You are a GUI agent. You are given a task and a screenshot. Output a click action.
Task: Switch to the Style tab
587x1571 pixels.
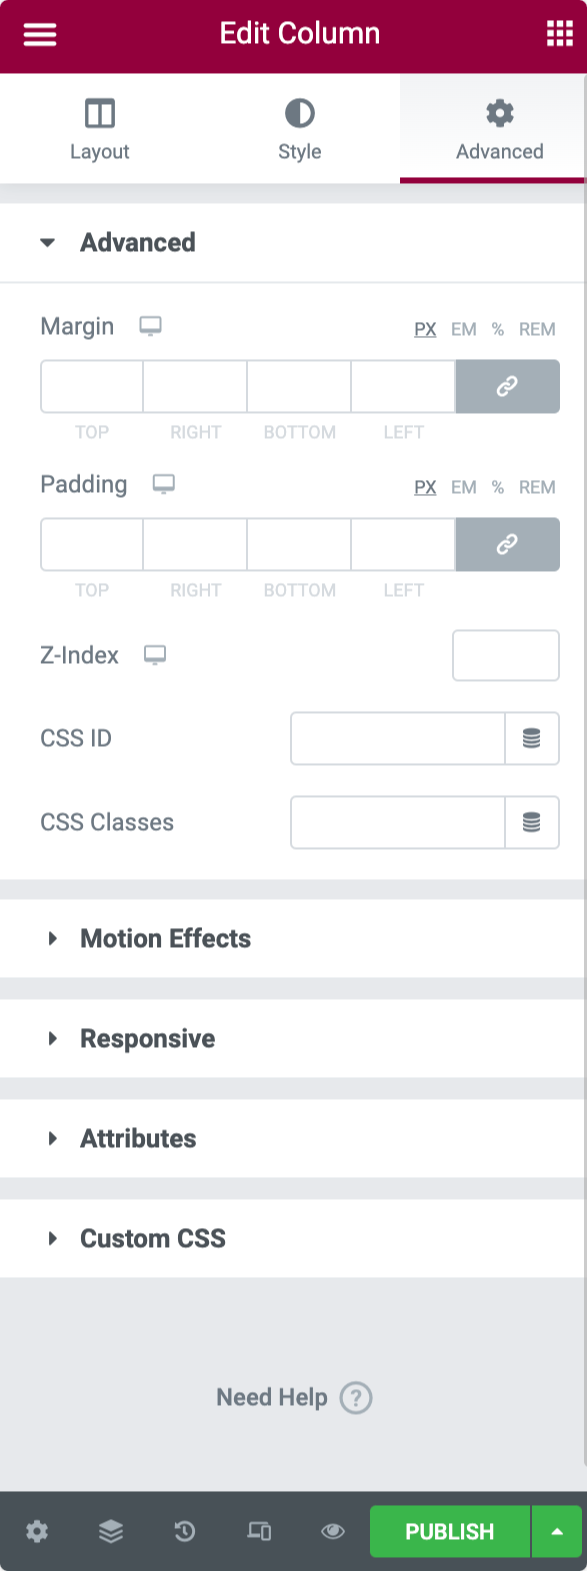[x=298, y=128]
